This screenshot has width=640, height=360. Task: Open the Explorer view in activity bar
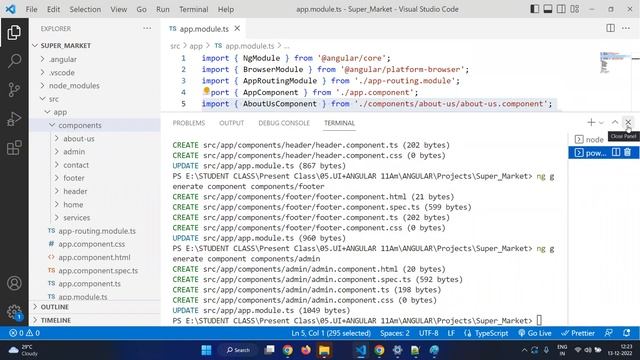tap(14, 33)
